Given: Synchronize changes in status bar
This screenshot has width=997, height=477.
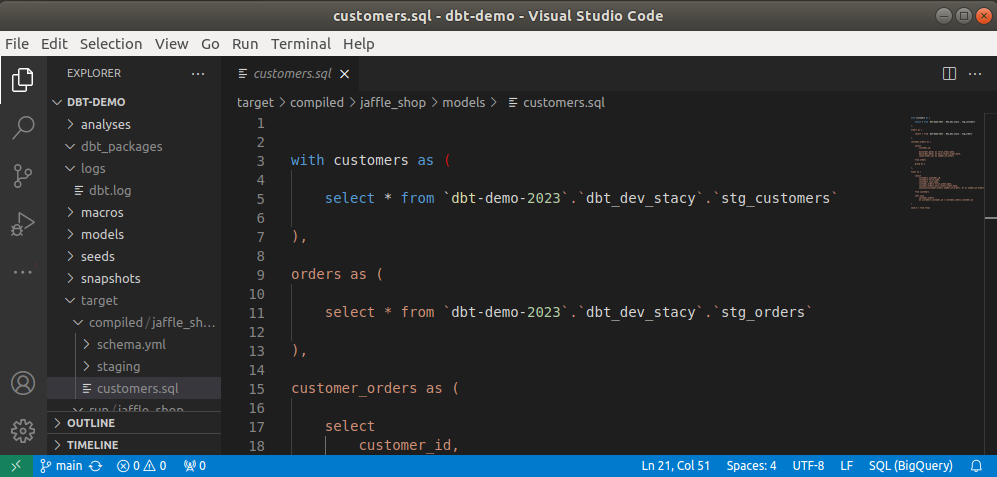Looking at the screenshot, I should (96, 466).
